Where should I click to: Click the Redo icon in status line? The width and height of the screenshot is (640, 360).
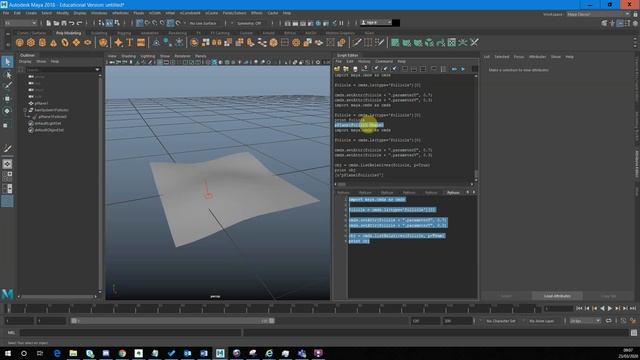click(x=79, y=23)
